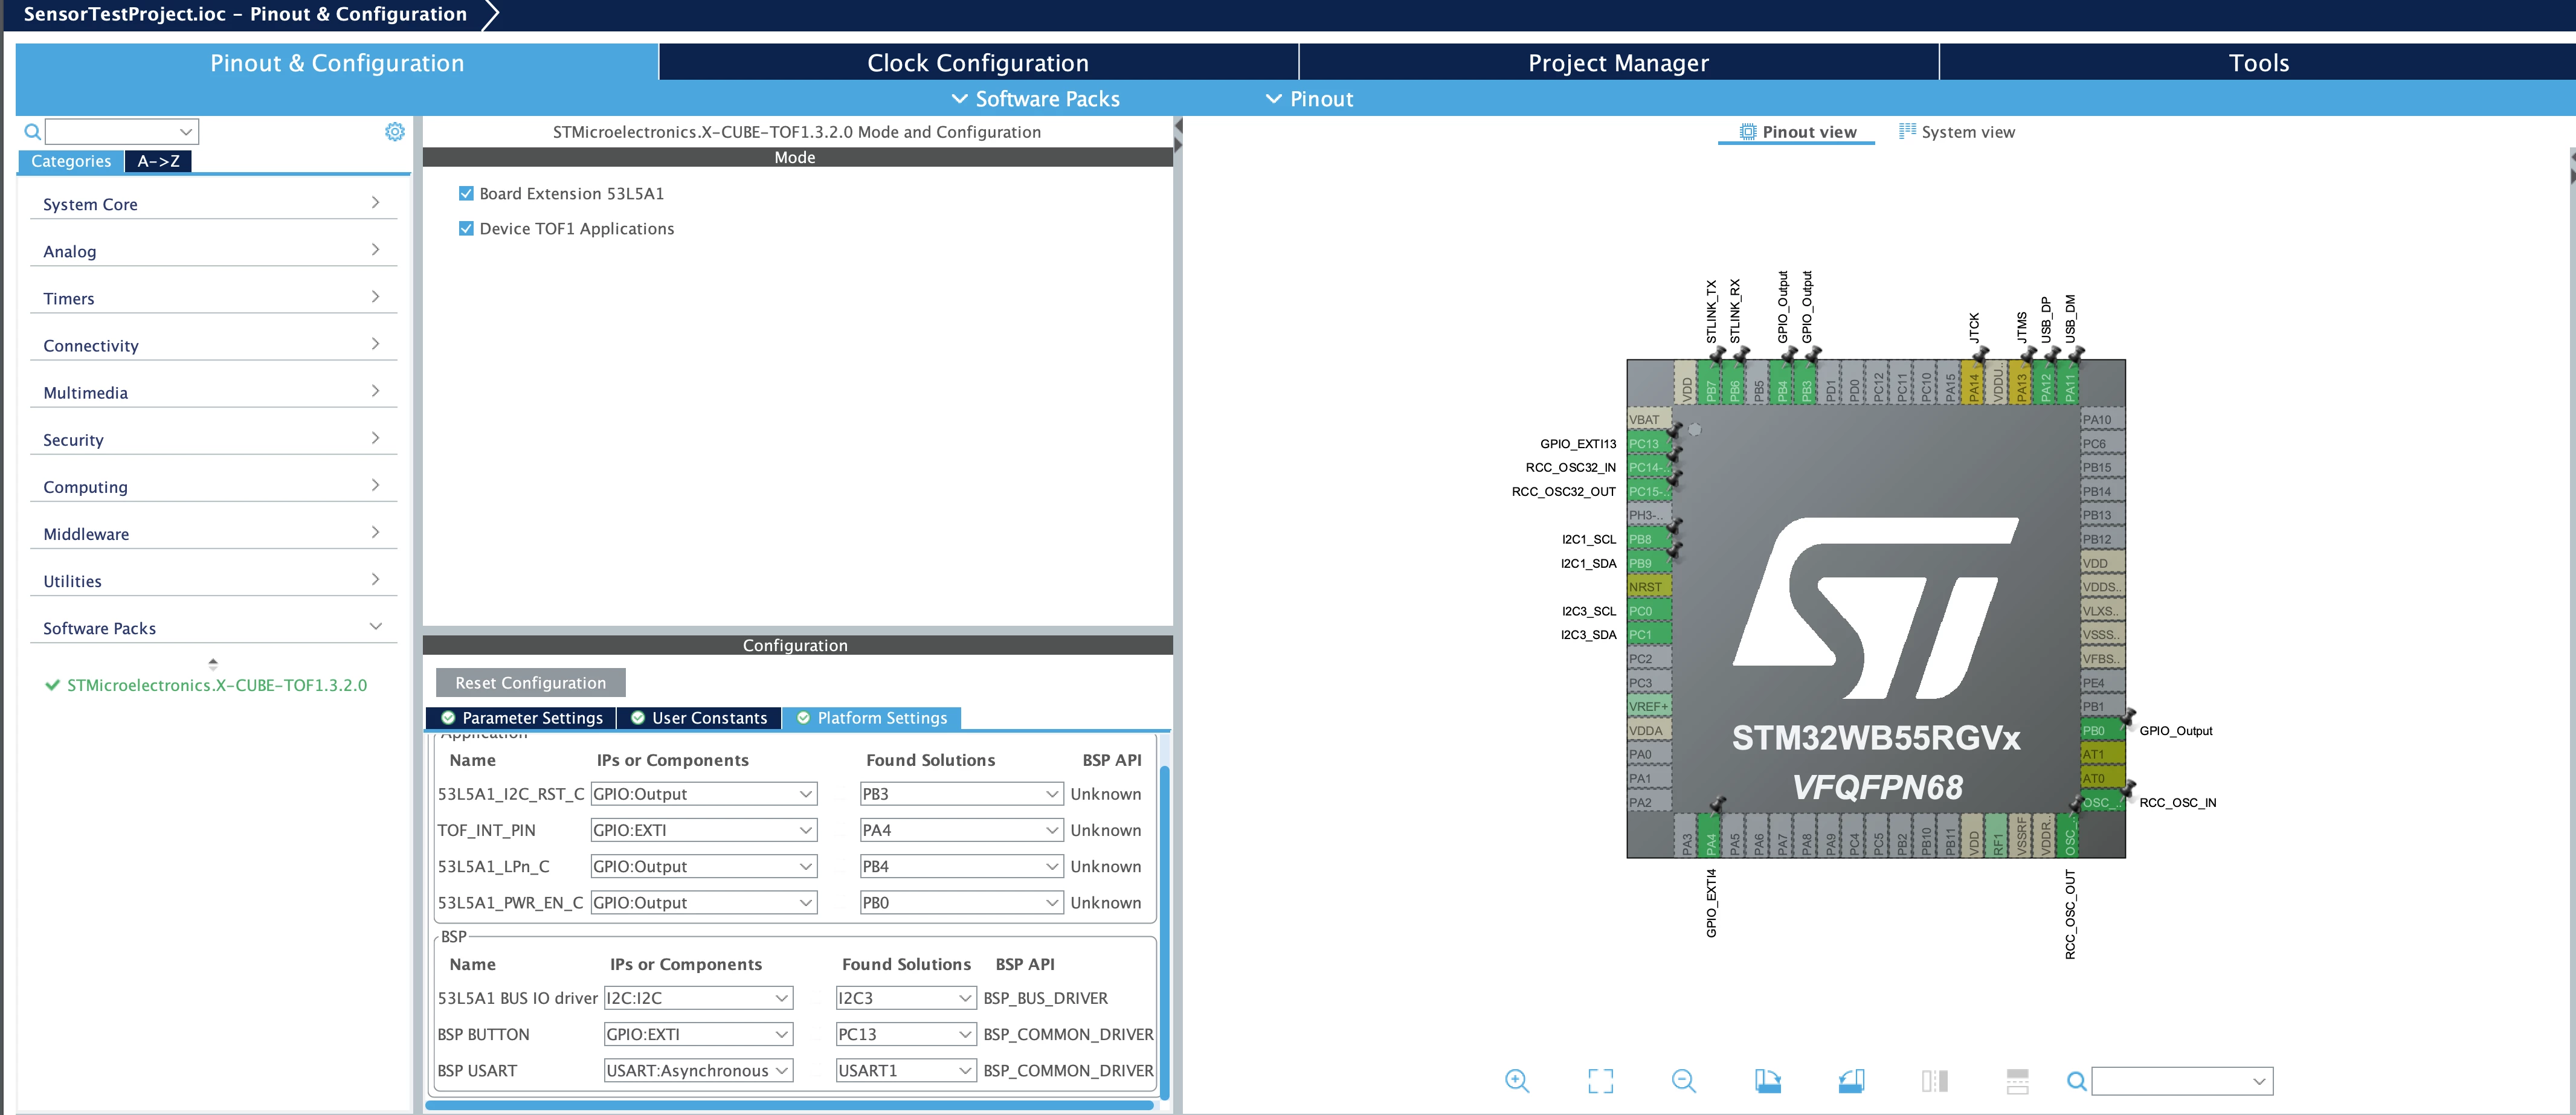Zoom in on the pinout view
Viewport: 2576px width, 1115px height.
pyautogui.click(x=1517, y=1080)
